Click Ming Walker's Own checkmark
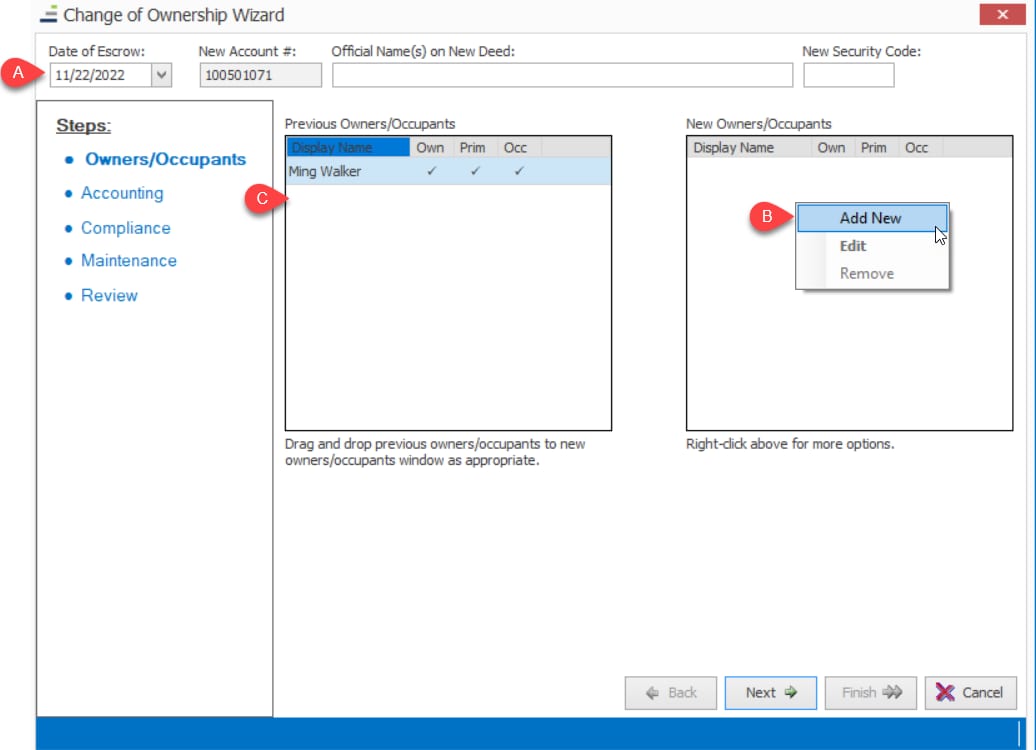The height and width of the screenshot is (750, 1036). 431,171
